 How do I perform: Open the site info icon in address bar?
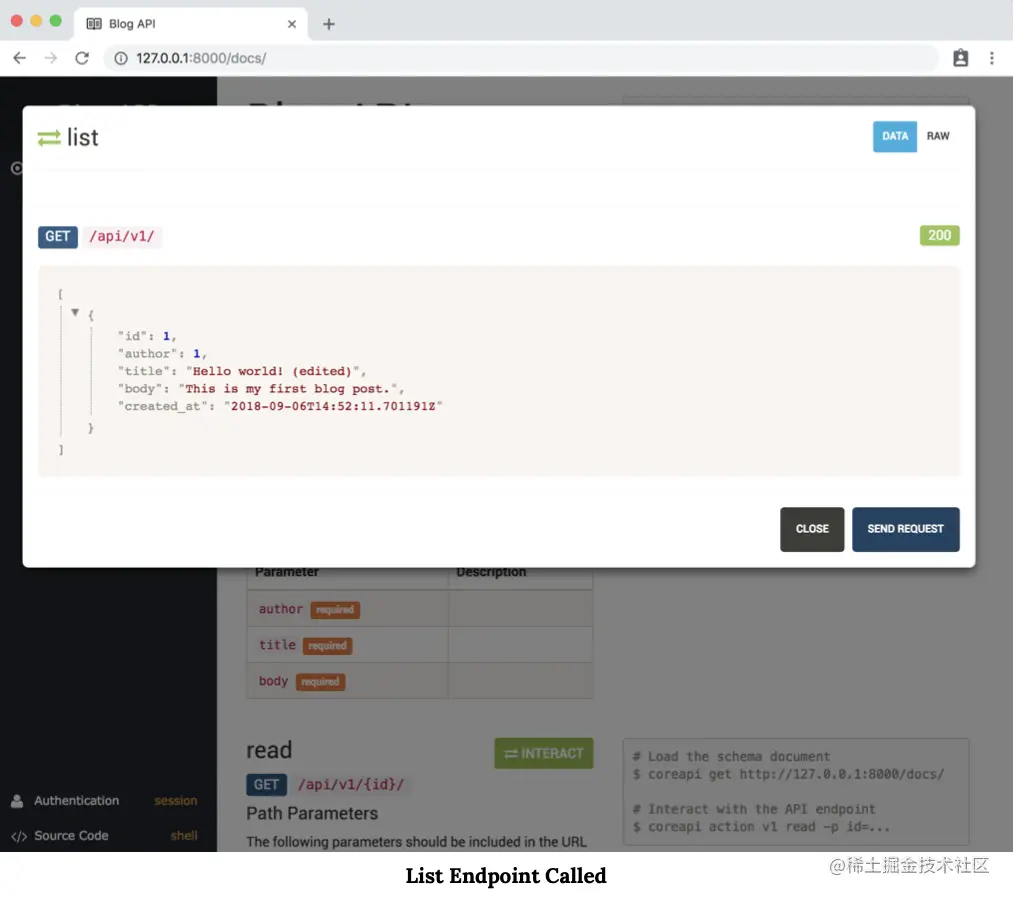point(121,58)
